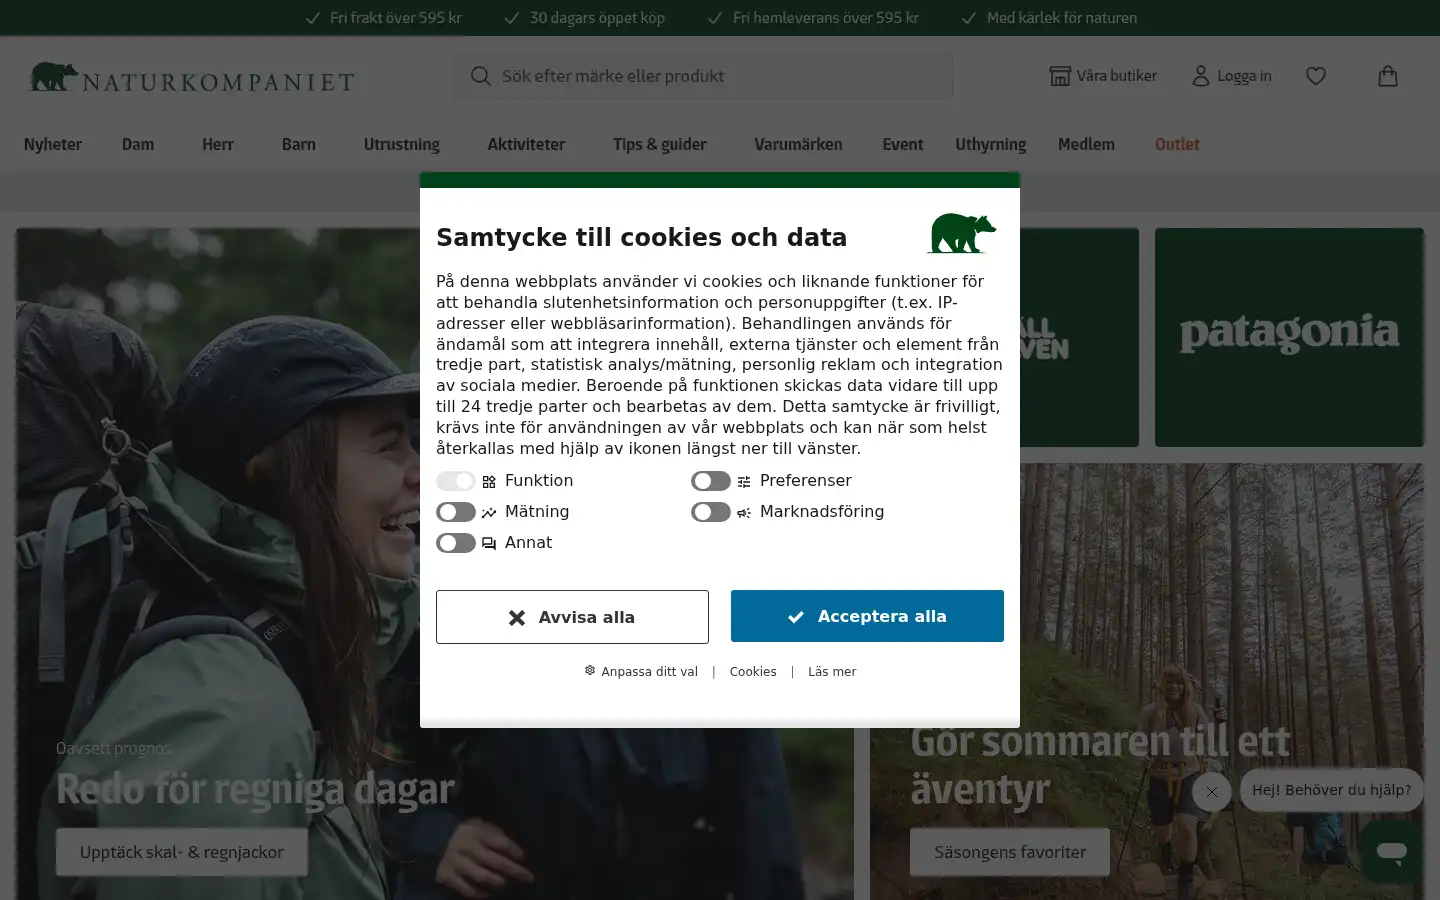Open the Varumärken menu
Screen dimensions: 1440x900
(798, 144)
